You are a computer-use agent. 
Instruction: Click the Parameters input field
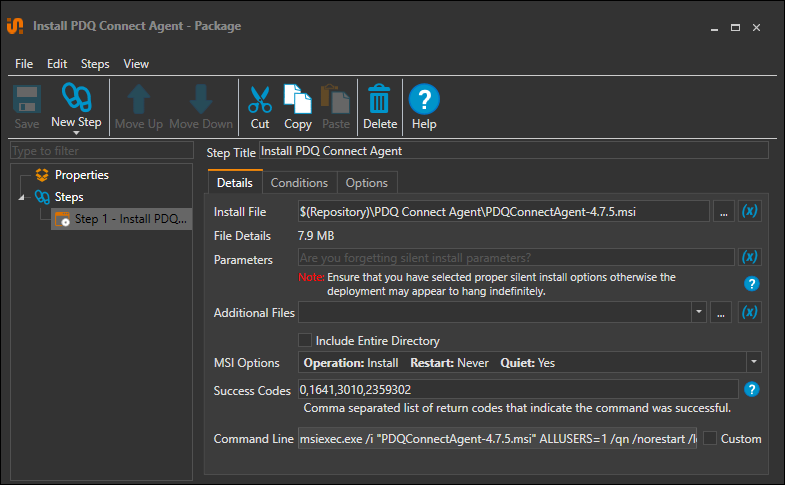pyautogui.click(x=516, y=257)
